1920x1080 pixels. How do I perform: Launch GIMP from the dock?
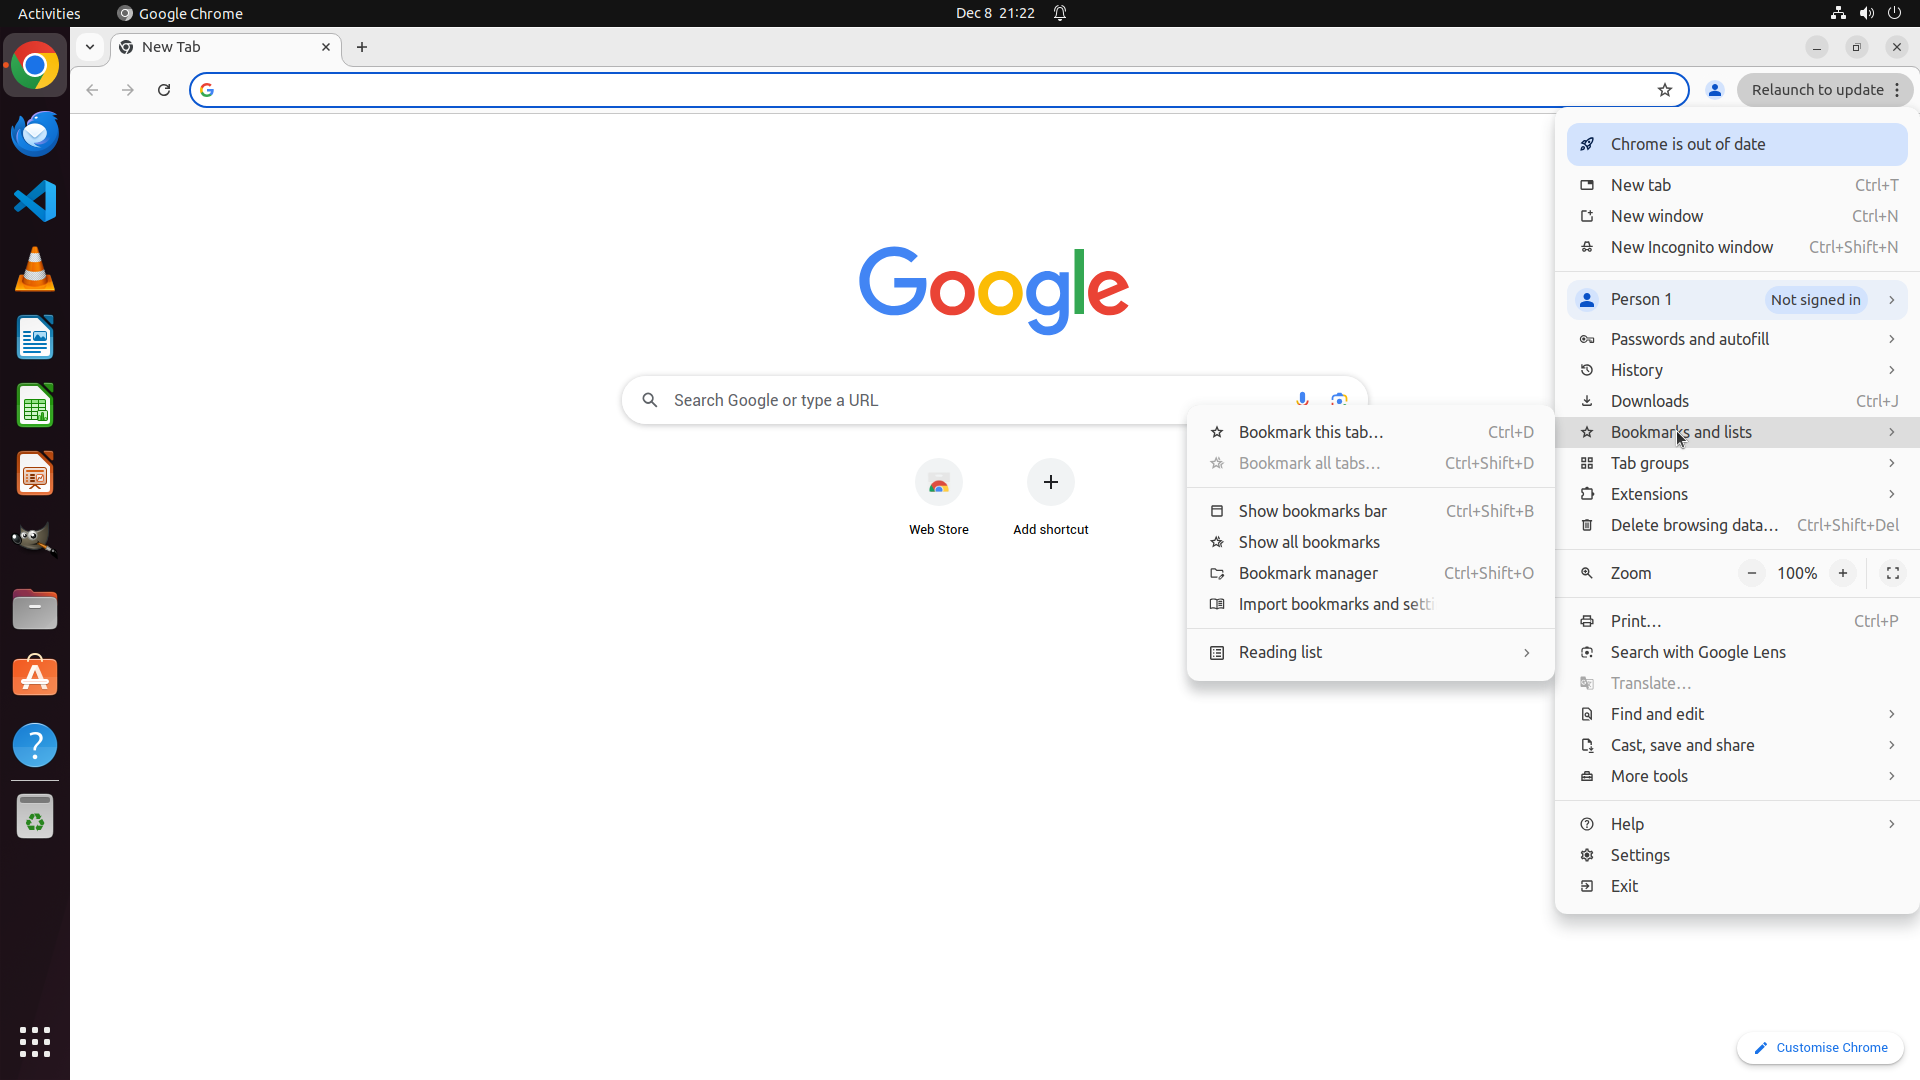tap(35, 541)
